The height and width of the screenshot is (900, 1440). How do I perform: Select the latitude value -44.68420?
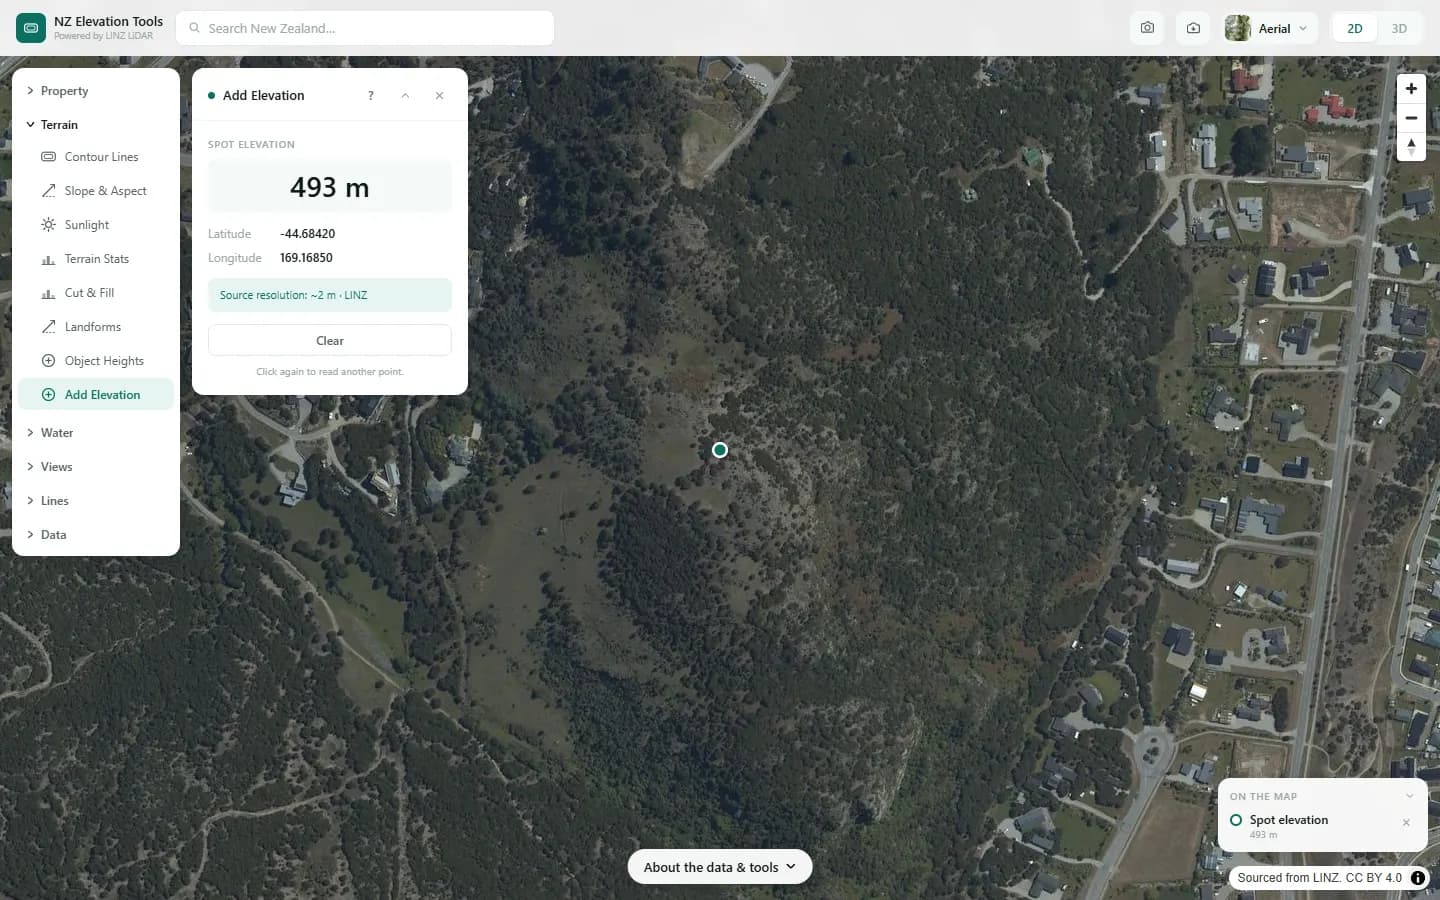click(308, 234)
